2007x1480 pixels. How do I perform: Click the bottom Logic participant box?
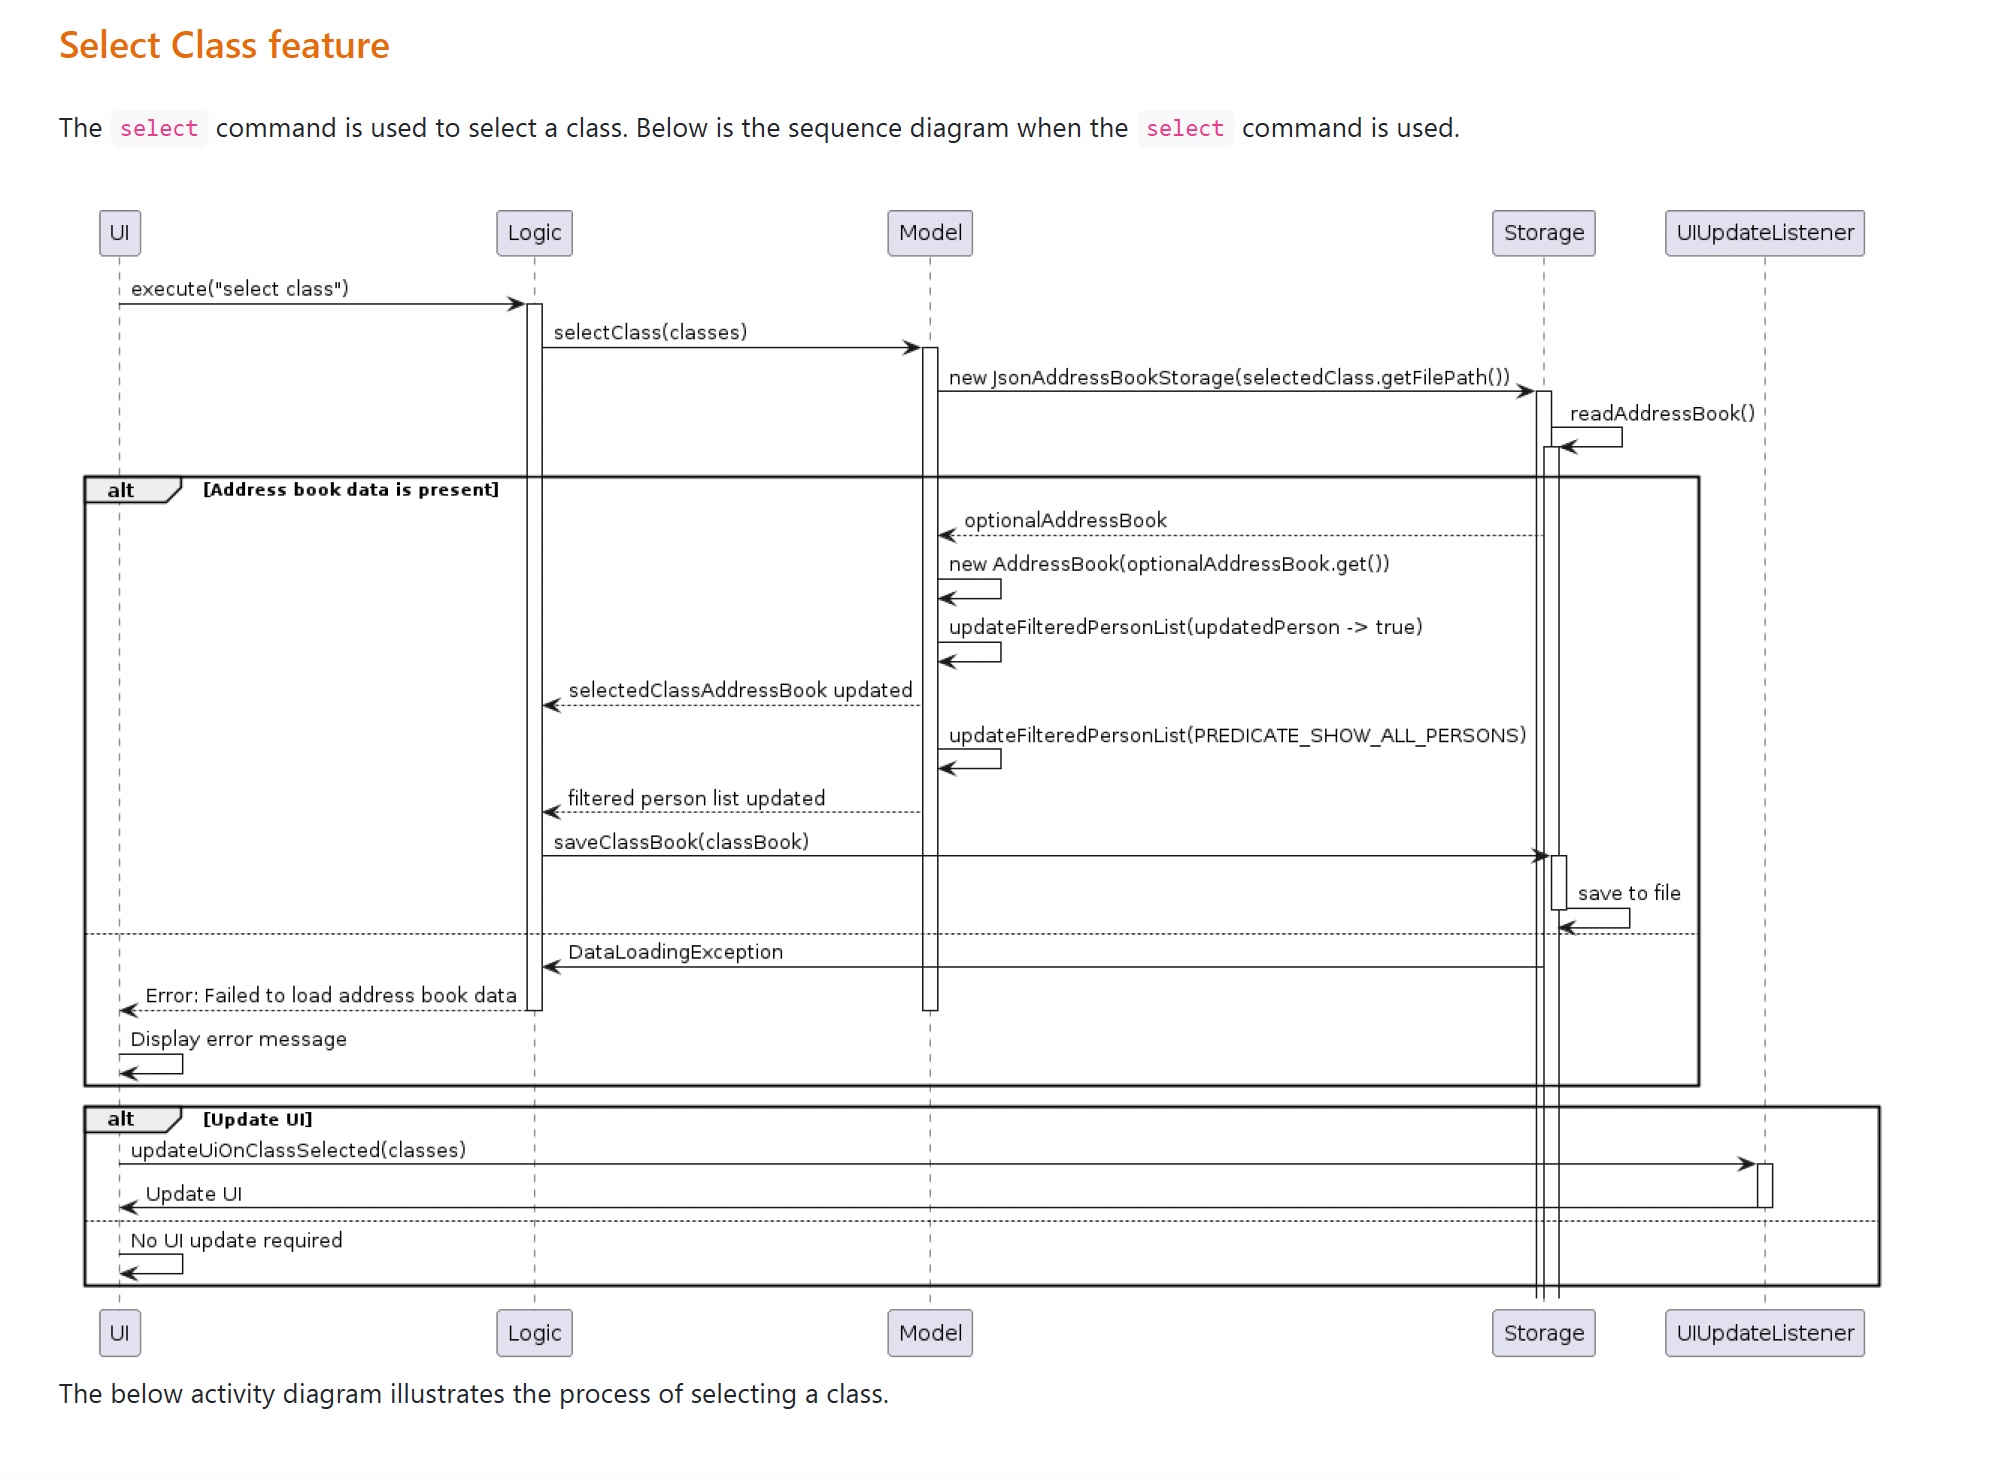tap(534, 1333)
